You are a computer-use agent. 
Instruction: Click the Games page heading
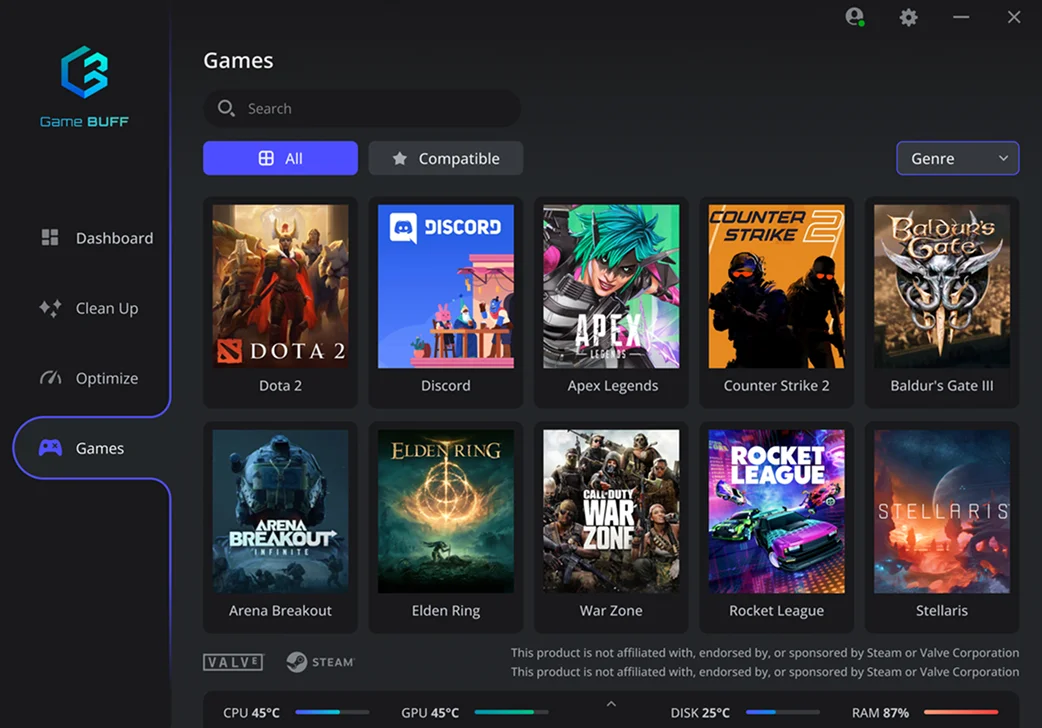click(239, 61)
